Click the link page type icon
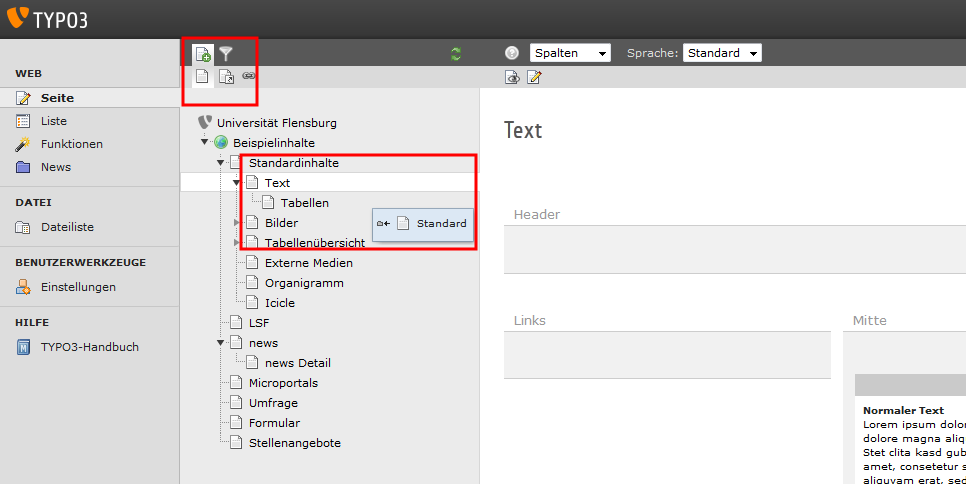 coord(248,76)
